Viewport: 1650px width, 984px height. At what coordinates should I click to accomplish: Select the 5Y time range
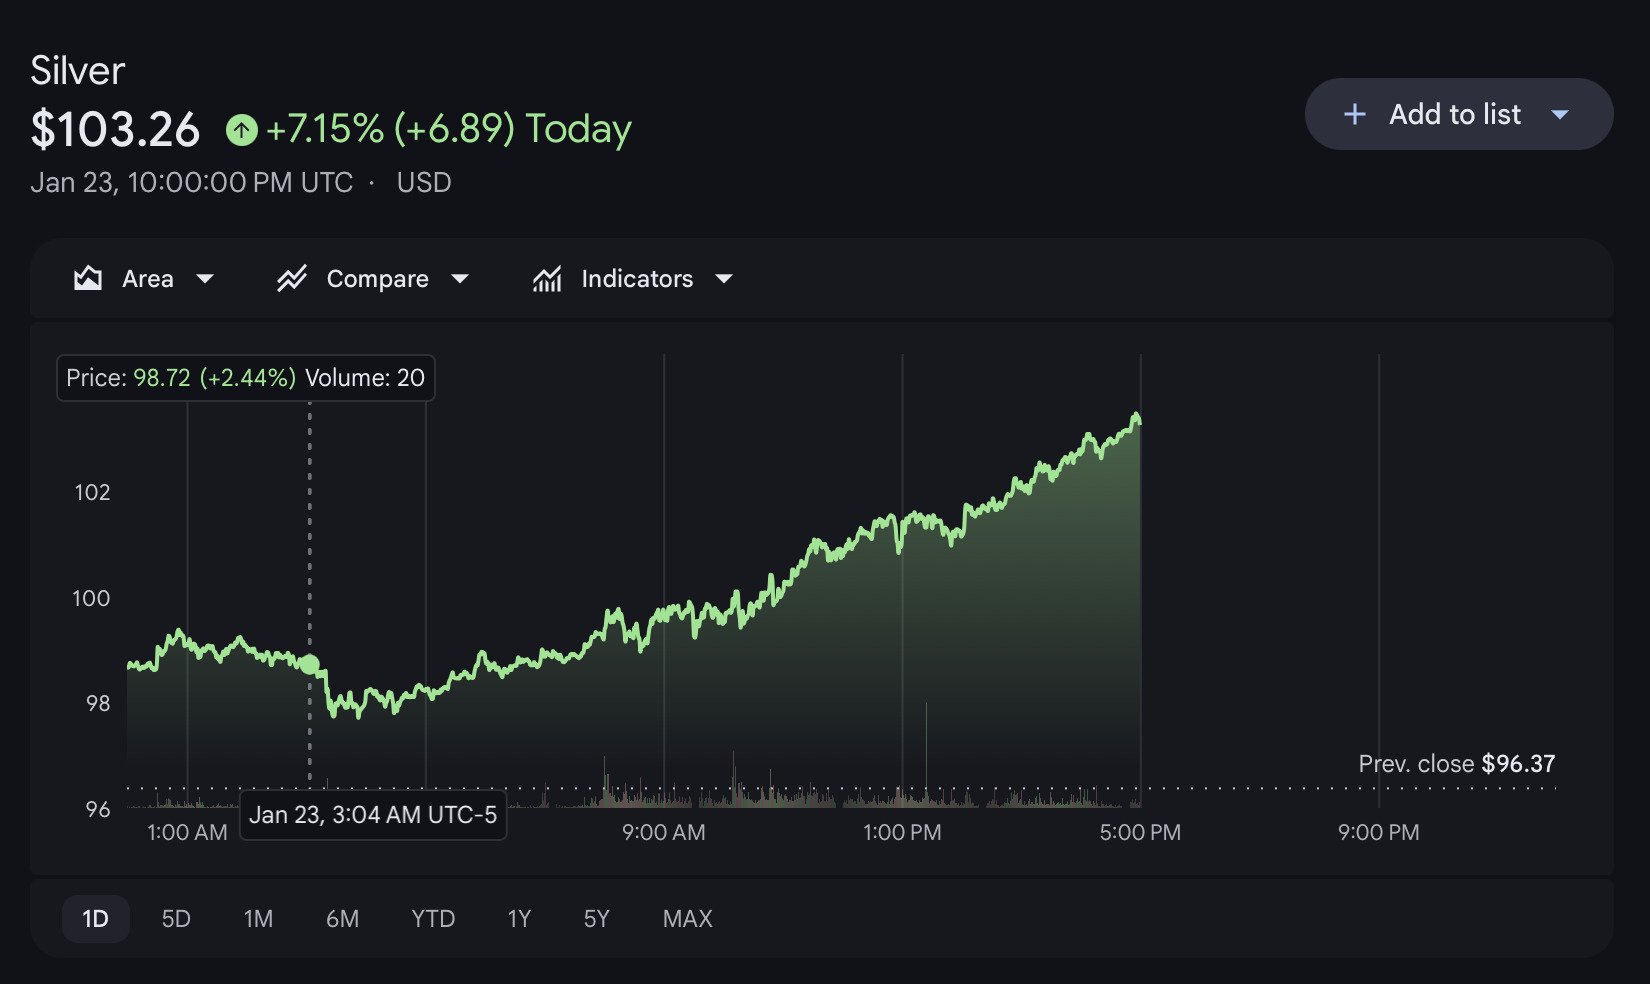pyautogui.click(x=596, y=919)
